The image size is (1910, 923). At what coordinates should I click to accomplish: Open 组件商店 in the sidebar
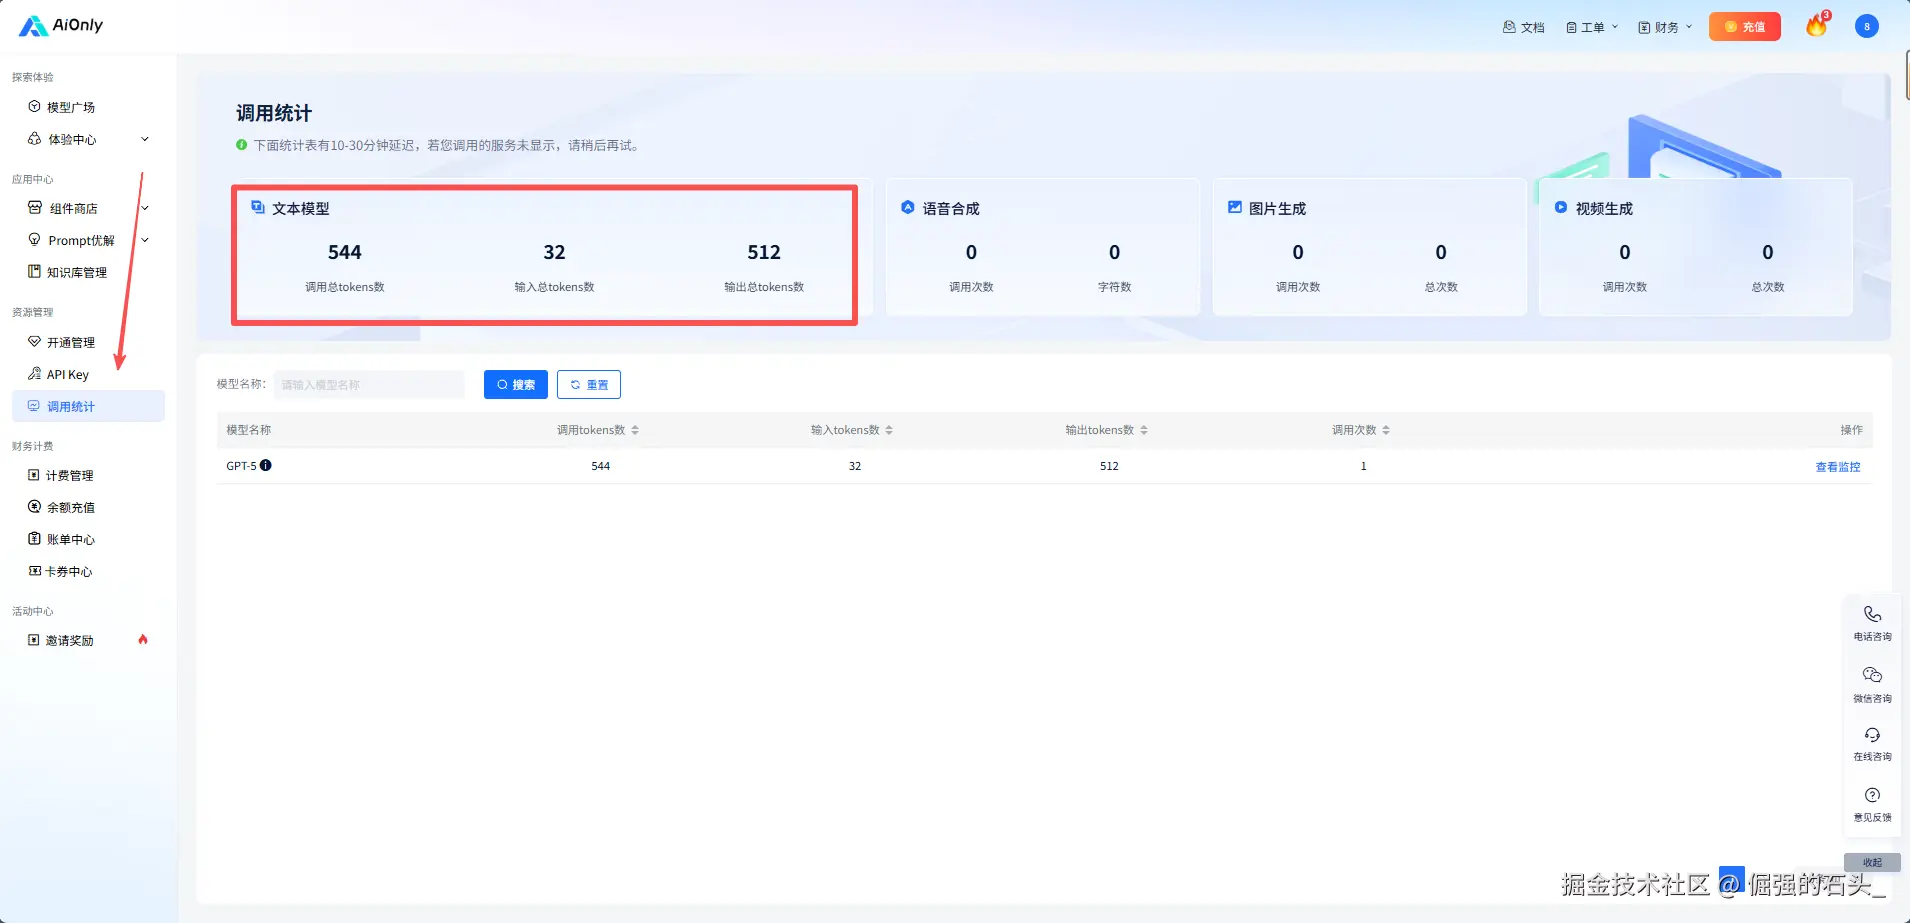(73, 208)
